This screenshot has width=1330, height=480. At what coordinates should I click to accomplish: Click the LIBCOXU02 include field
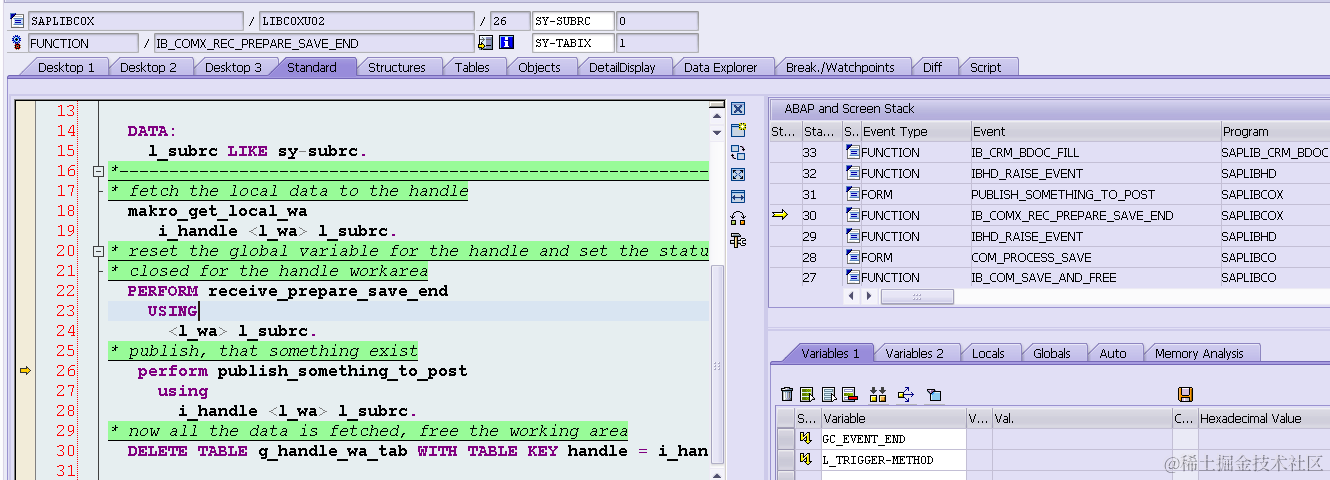tap(366, 21)
